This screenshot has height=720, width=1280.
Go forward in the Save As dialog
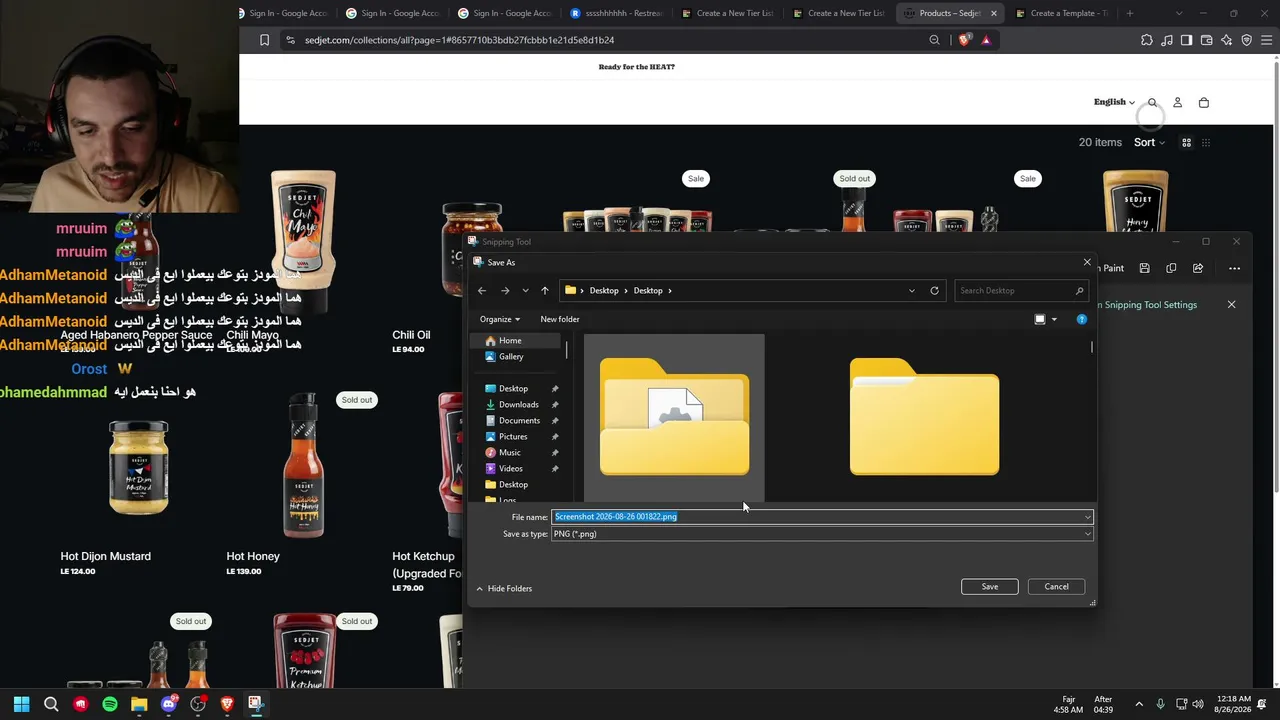505,291
